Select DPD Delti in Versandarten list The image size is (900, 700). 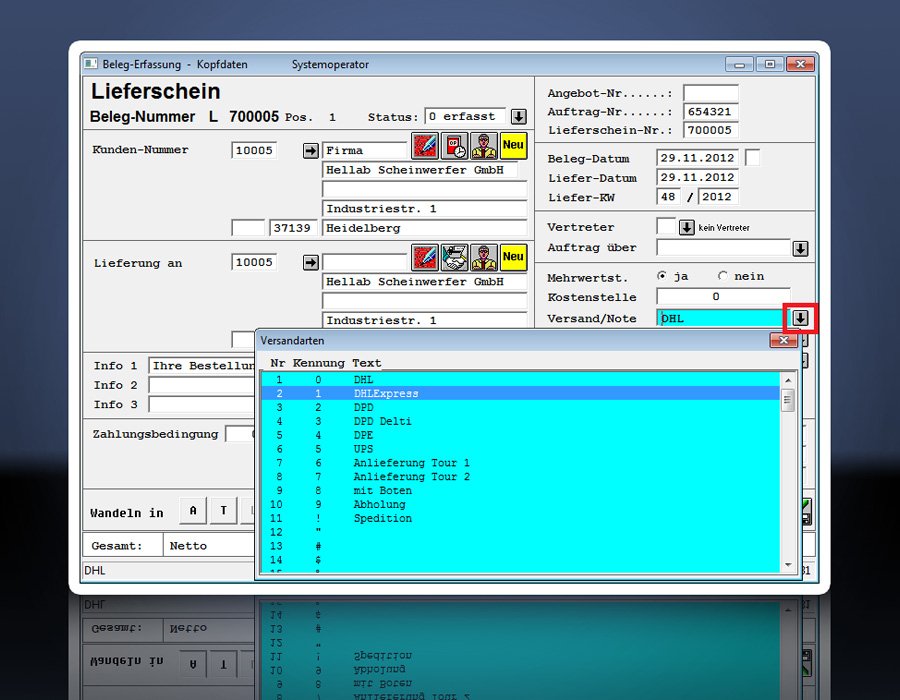point(382,422)
